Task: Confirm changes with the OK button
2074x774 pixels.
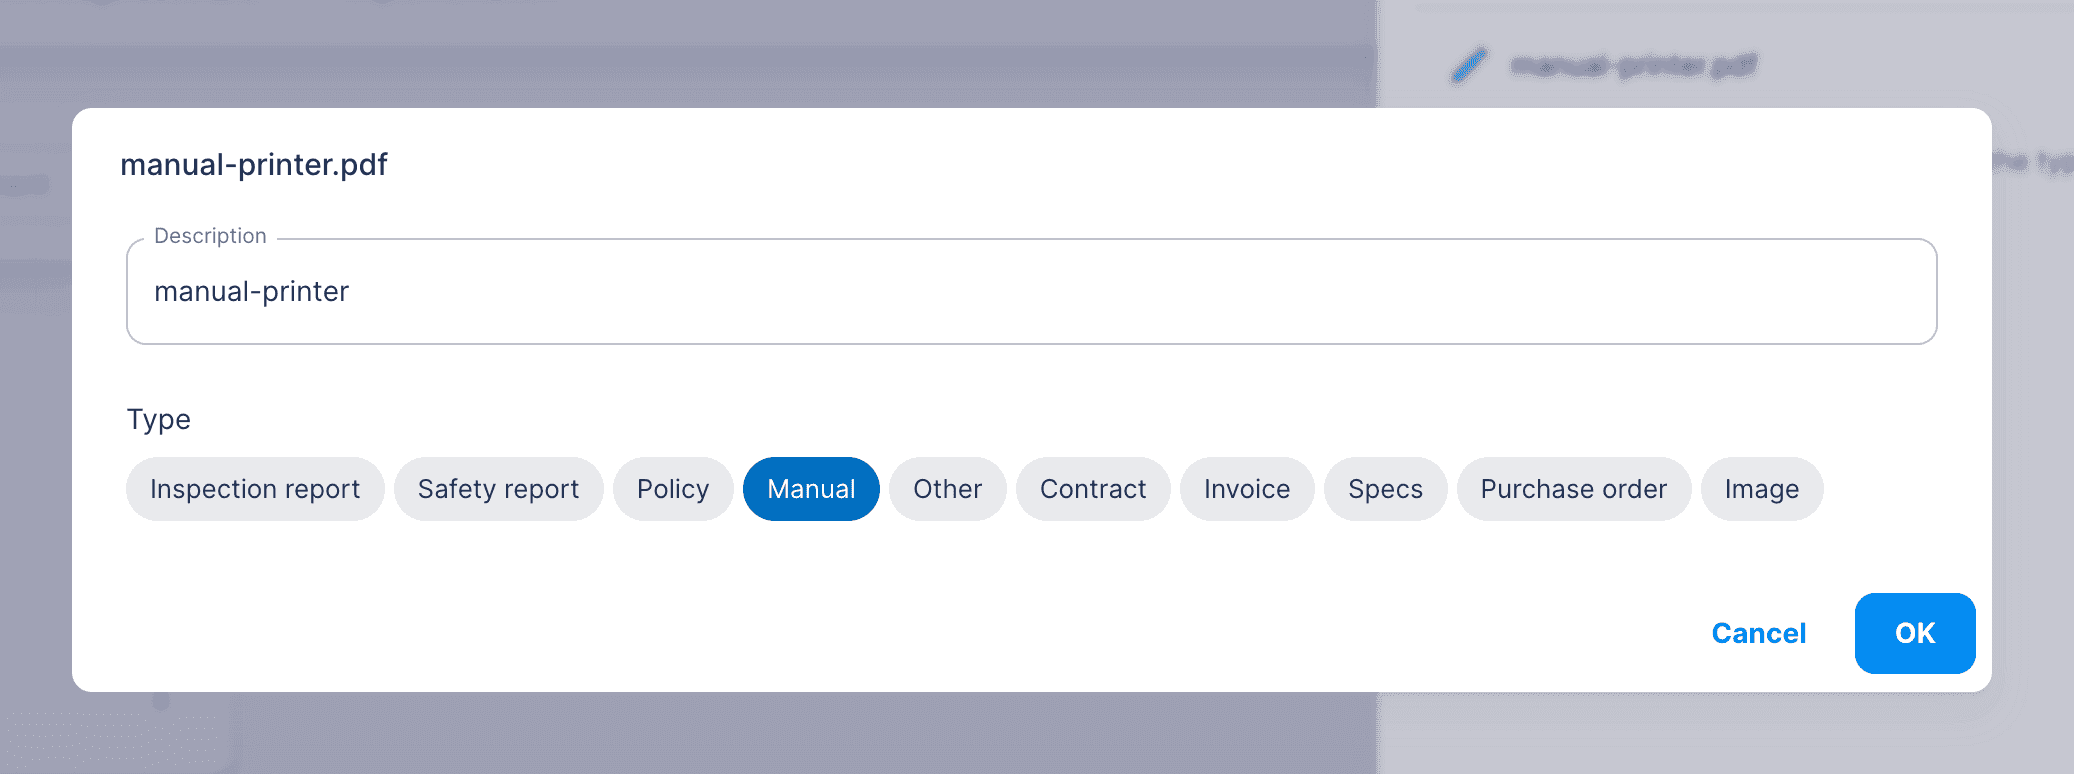Action: pos(1914,633)
